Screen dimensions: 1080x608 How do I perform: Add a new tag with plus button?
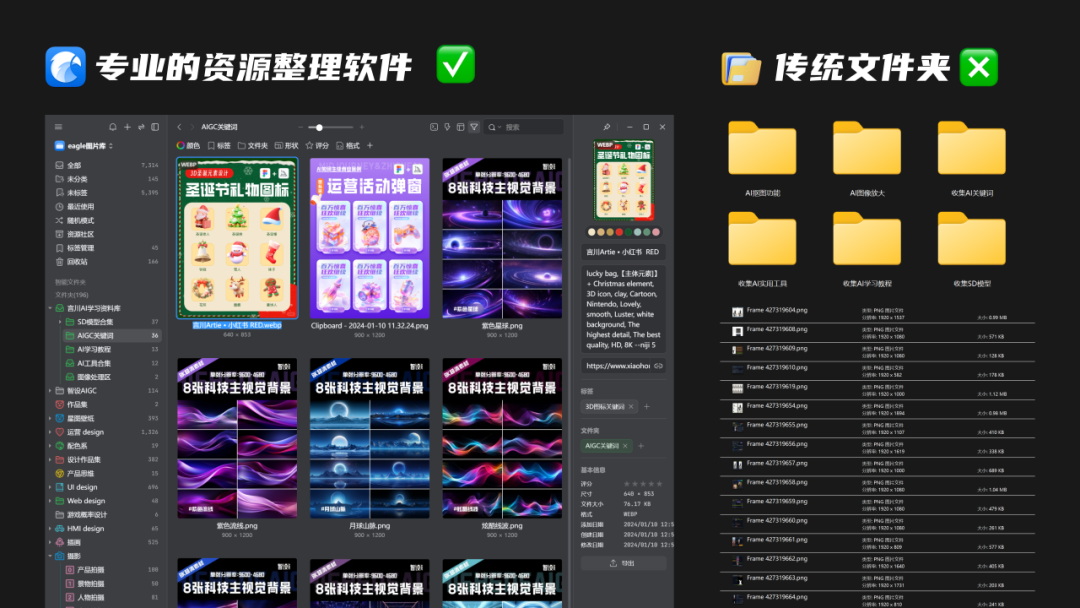click(646, 407)
